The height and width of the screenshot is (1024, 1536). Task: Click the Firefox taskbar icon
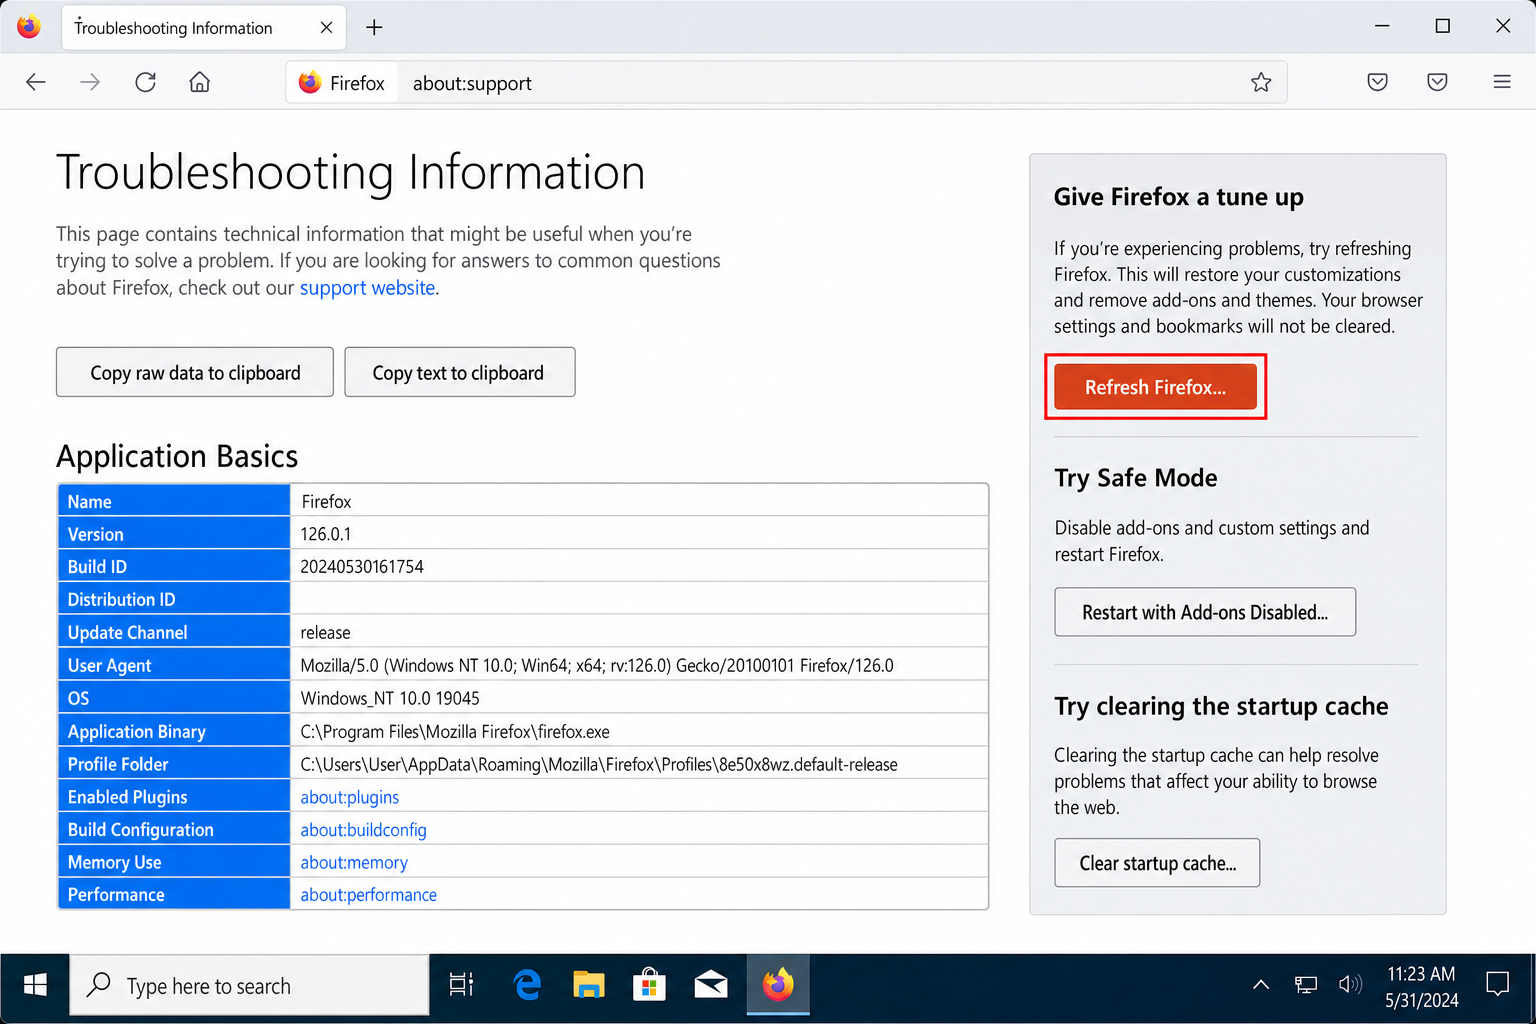778,986
